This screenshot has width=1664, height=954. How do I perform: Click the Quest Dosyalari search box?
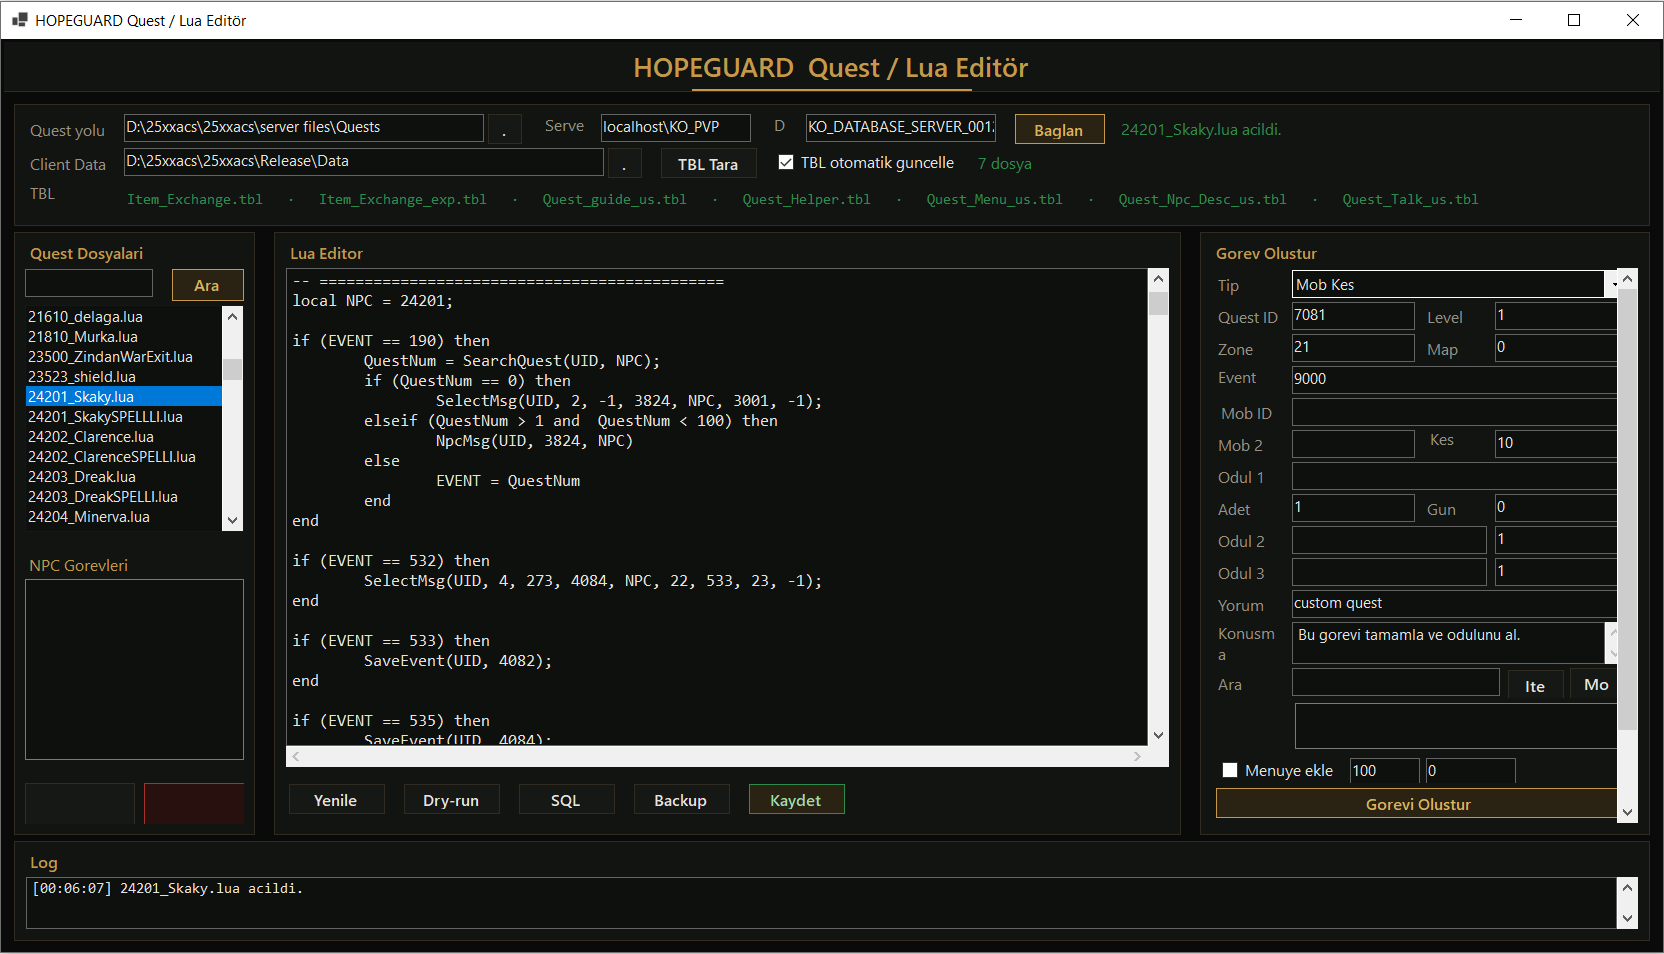tap(89, 283)
